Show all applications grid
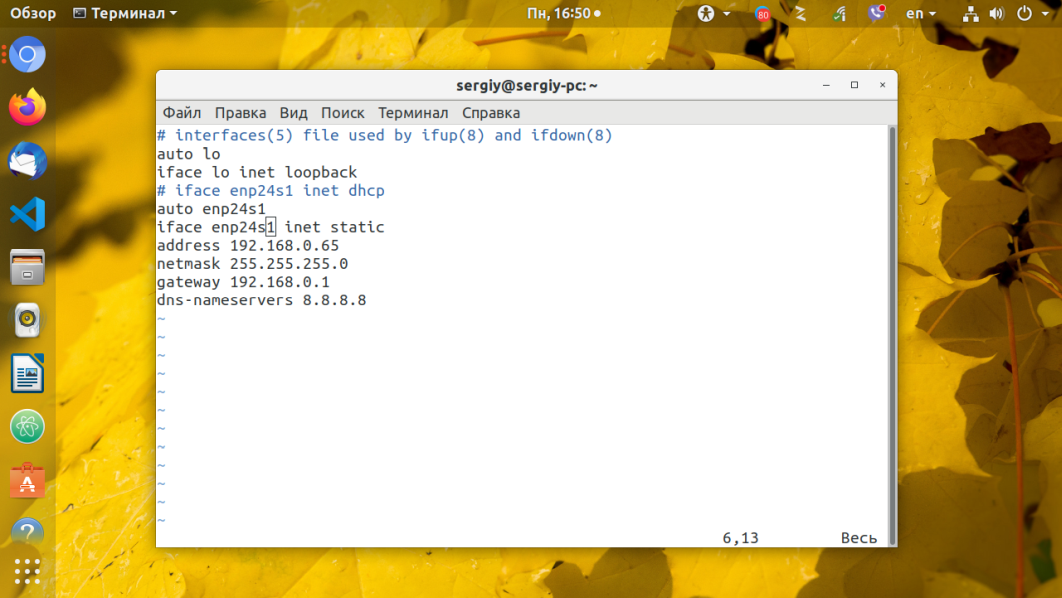 [28, 571]
